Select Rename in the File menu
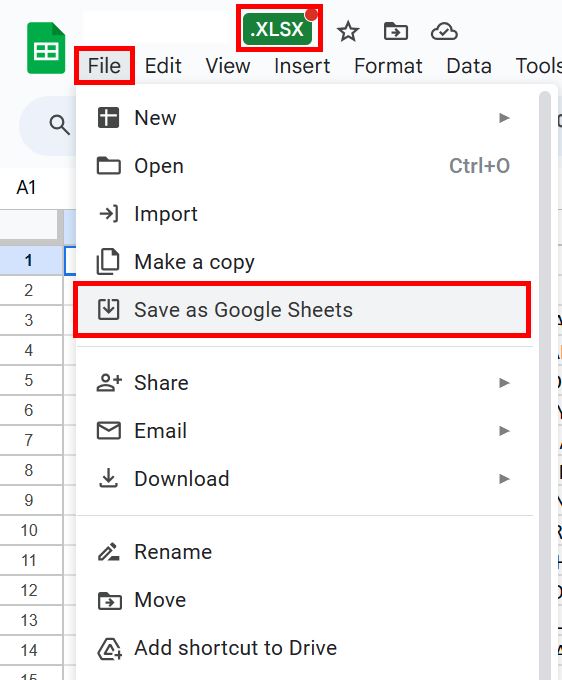The image size is (562, 680). coord(304,552)
